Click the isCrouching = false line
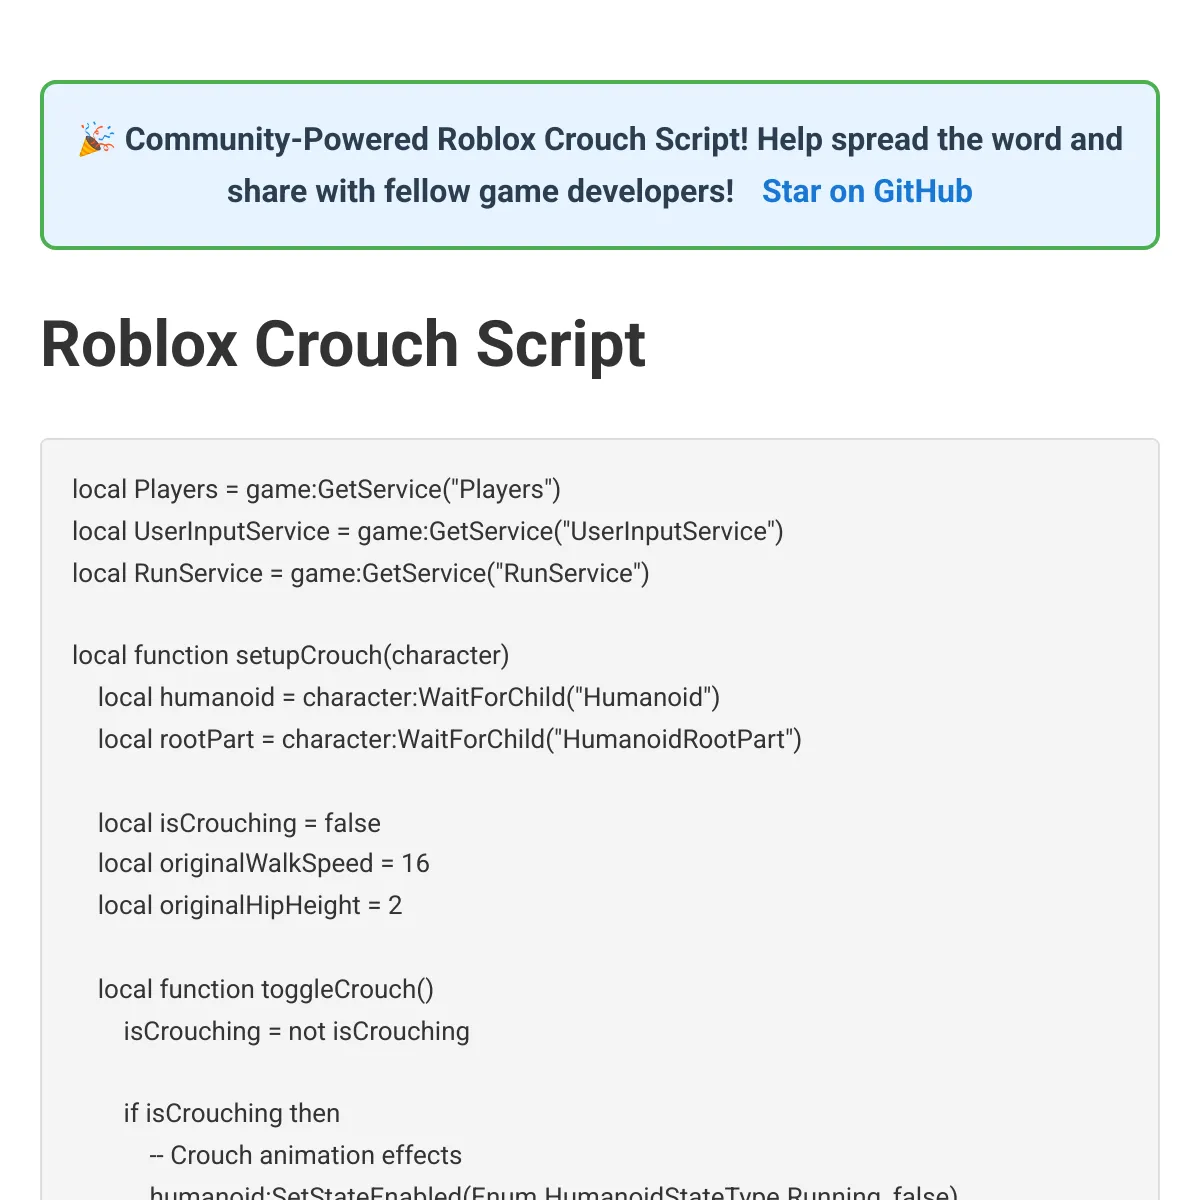The image size is (1200, 1200). pyautogui.click(x=239, y=823)
